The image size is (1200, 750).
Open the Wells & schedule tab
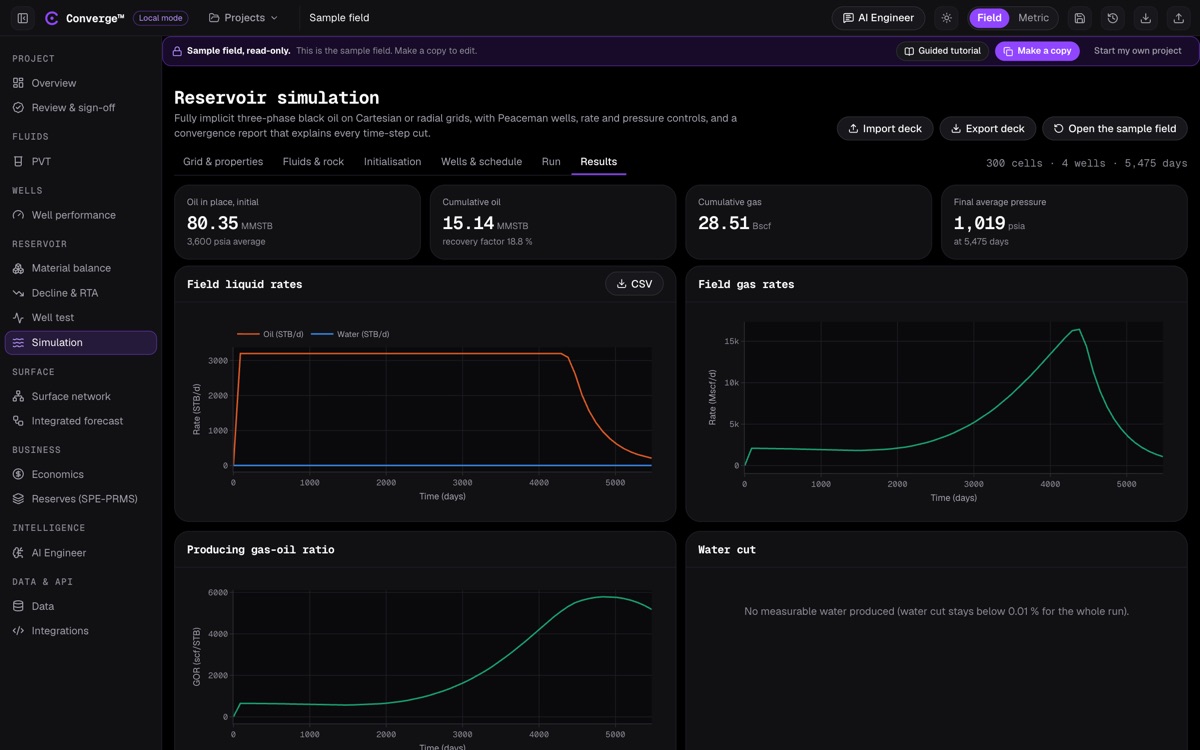point(481,162)
